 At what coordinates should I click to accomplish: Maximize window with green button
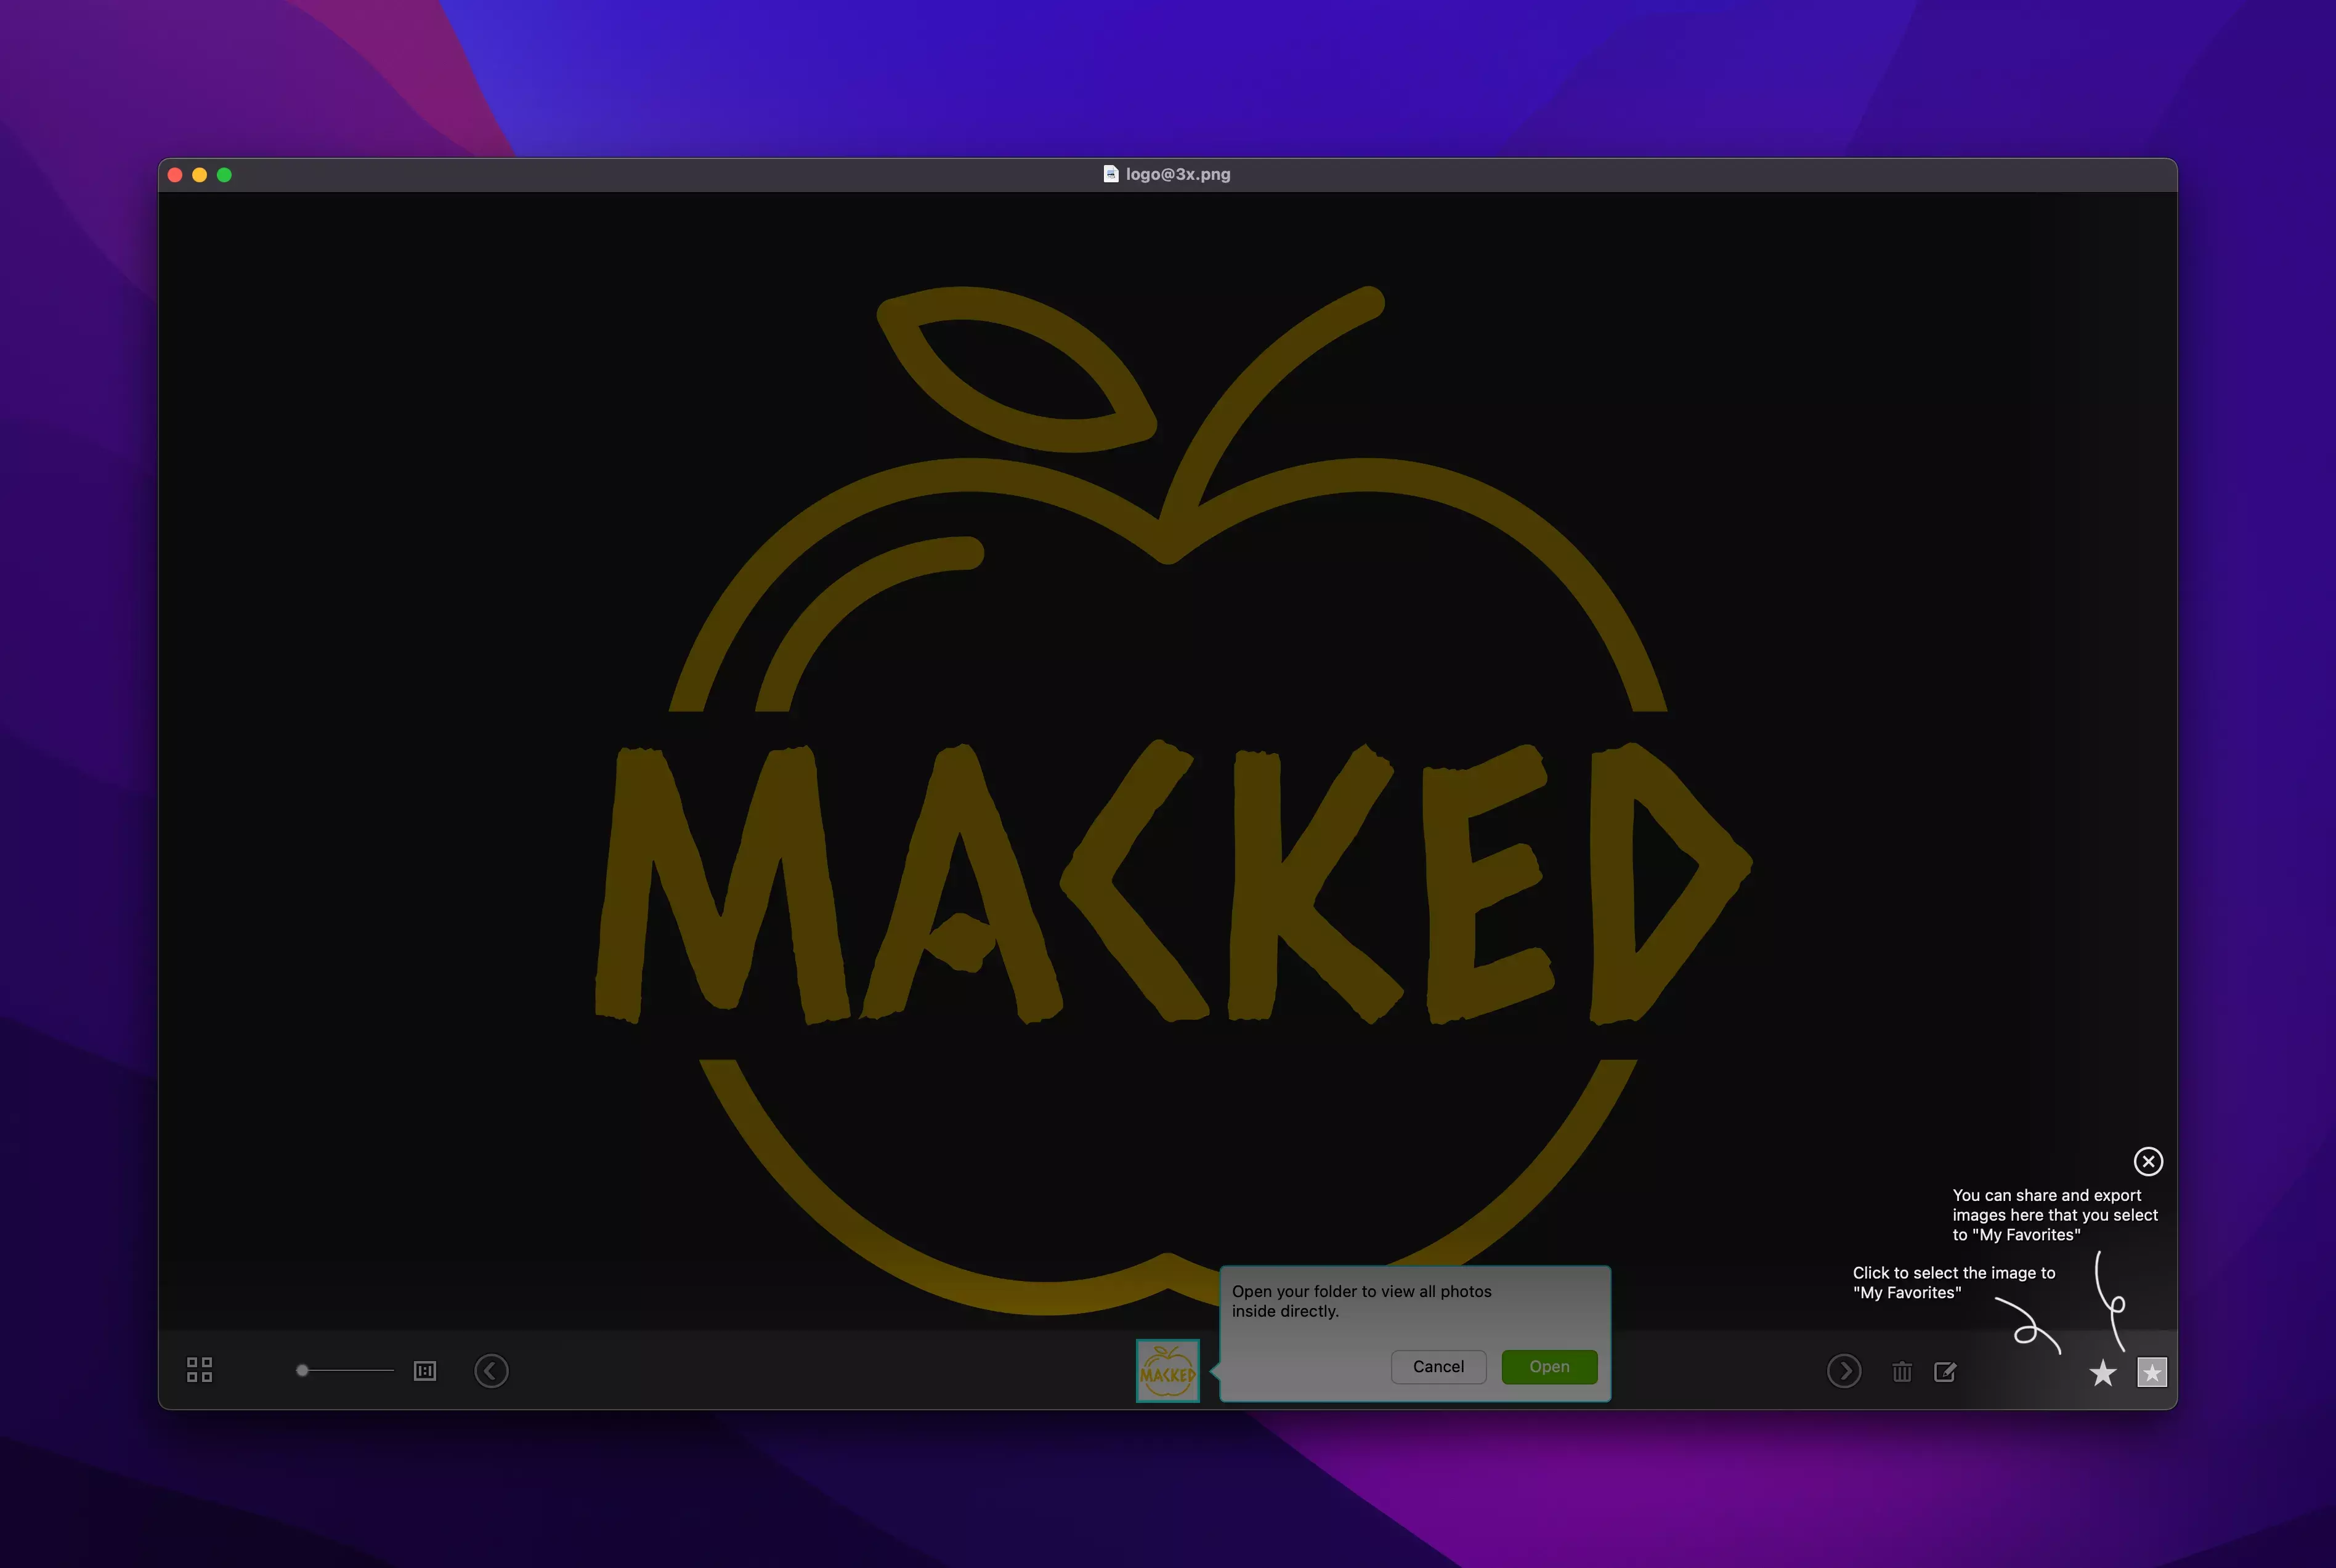point(224,175)
